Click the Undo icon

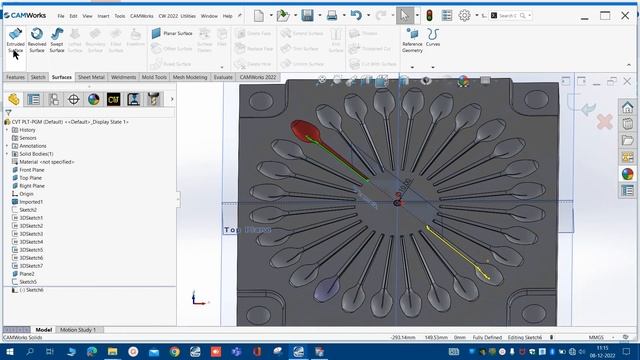tap(356, 16)
